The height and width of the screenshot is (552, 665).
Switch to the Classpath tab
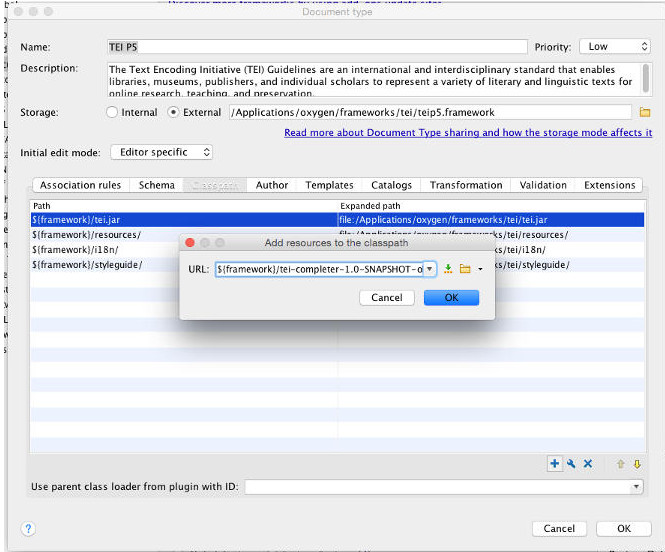coord(215,185)
